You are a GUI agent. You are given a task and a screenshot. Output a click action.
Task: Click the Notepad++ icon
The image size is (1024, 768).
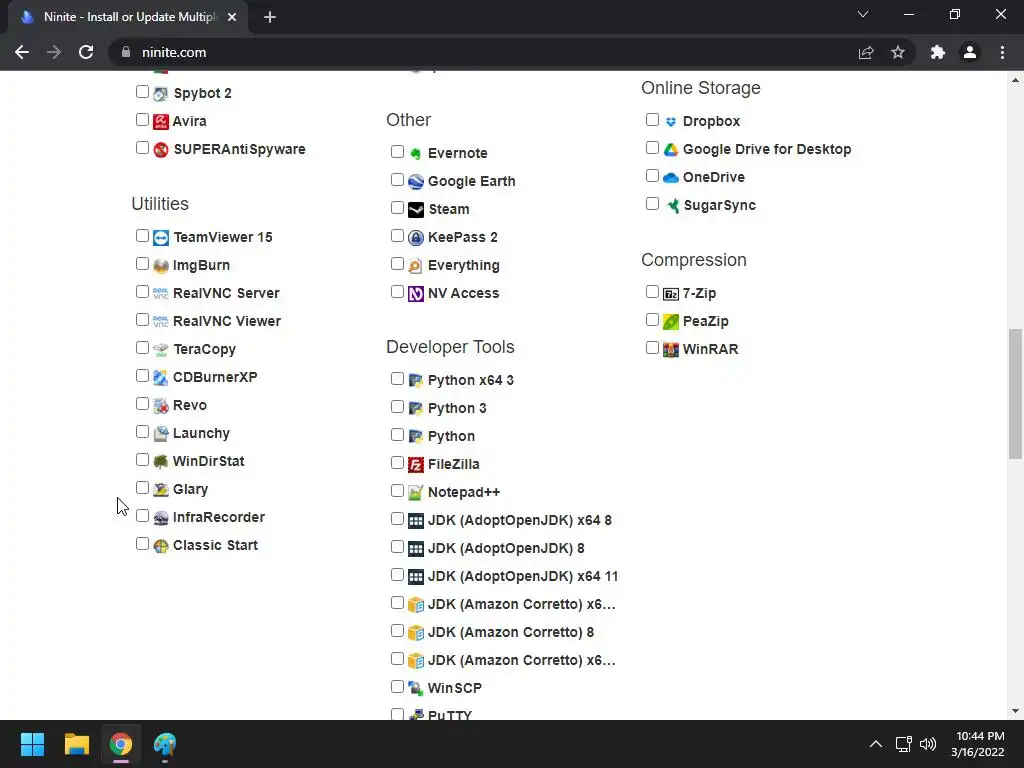coord(416,492)
